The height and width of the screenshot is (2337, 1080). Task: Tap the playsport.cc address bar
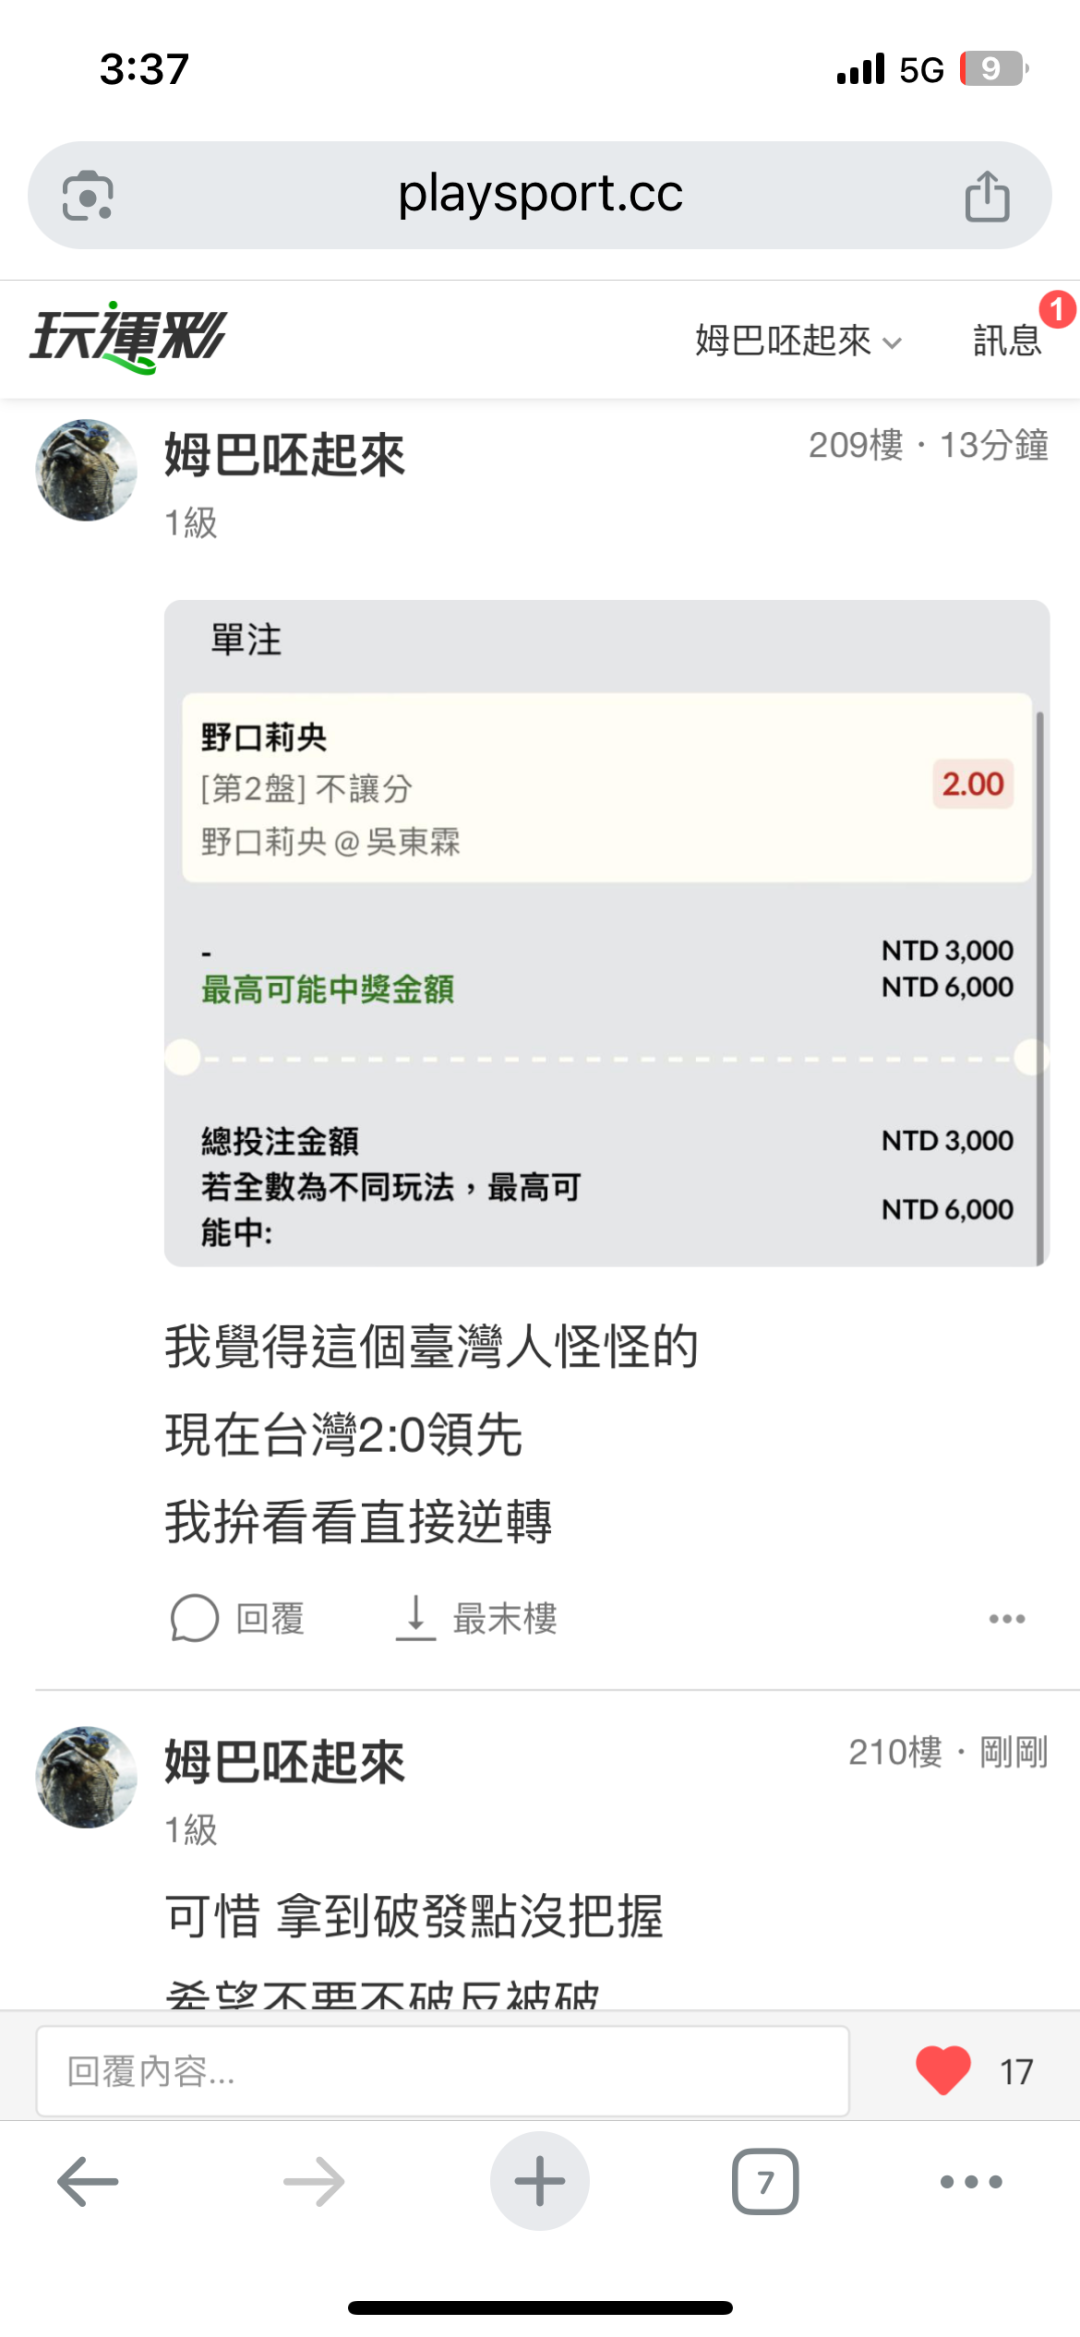coord(540,195)
